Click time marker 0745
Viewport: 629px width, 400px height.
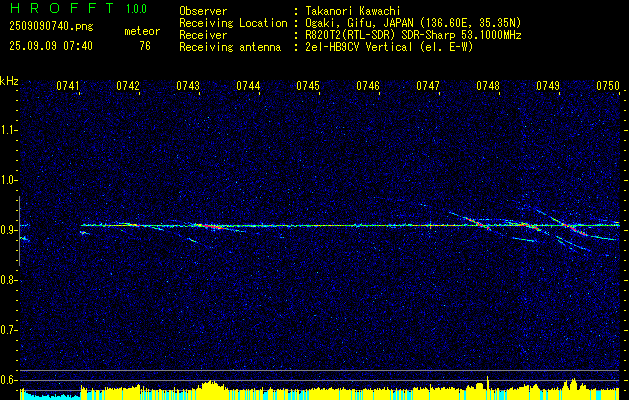point(308,86)
